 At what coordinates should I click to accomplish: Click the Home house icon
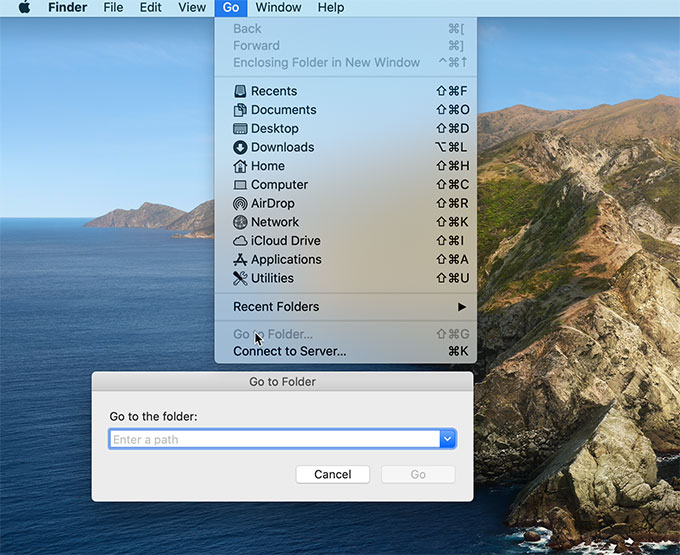(240, 166)
